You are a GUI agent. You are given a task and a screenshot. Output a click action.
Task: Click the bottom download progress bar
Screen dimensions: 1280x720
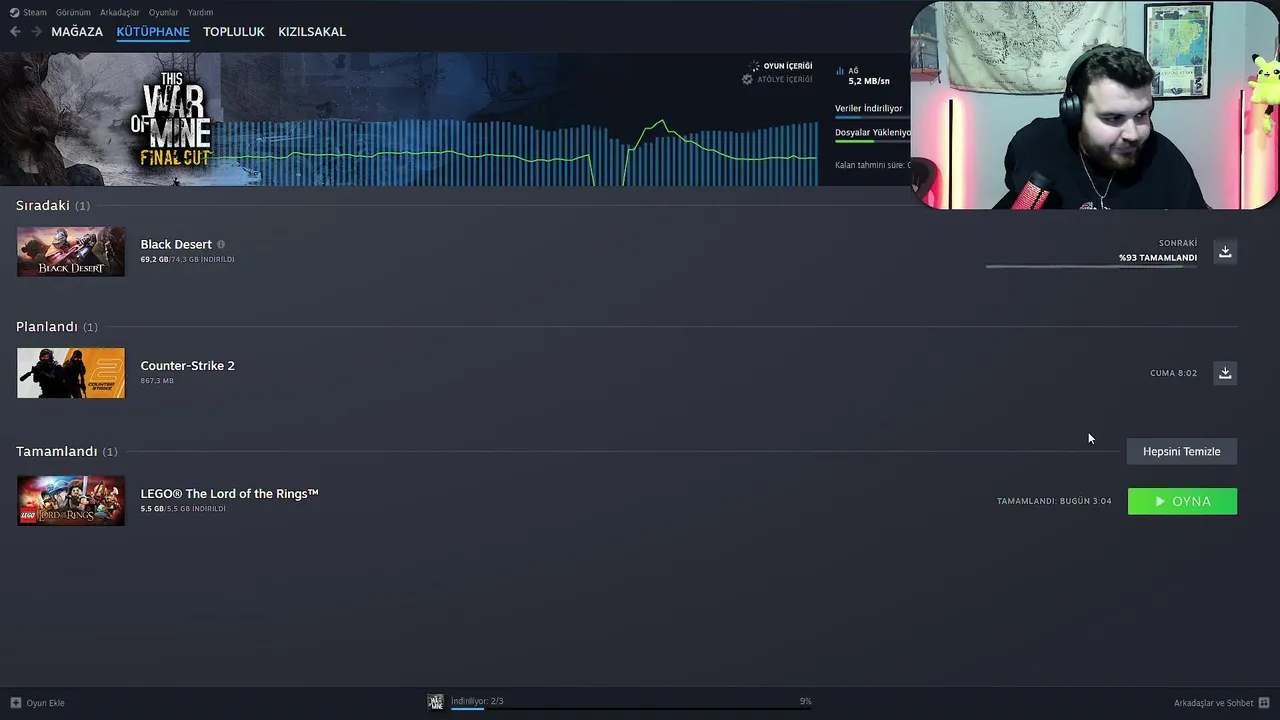pyautogui.click(x=631, y=709)
